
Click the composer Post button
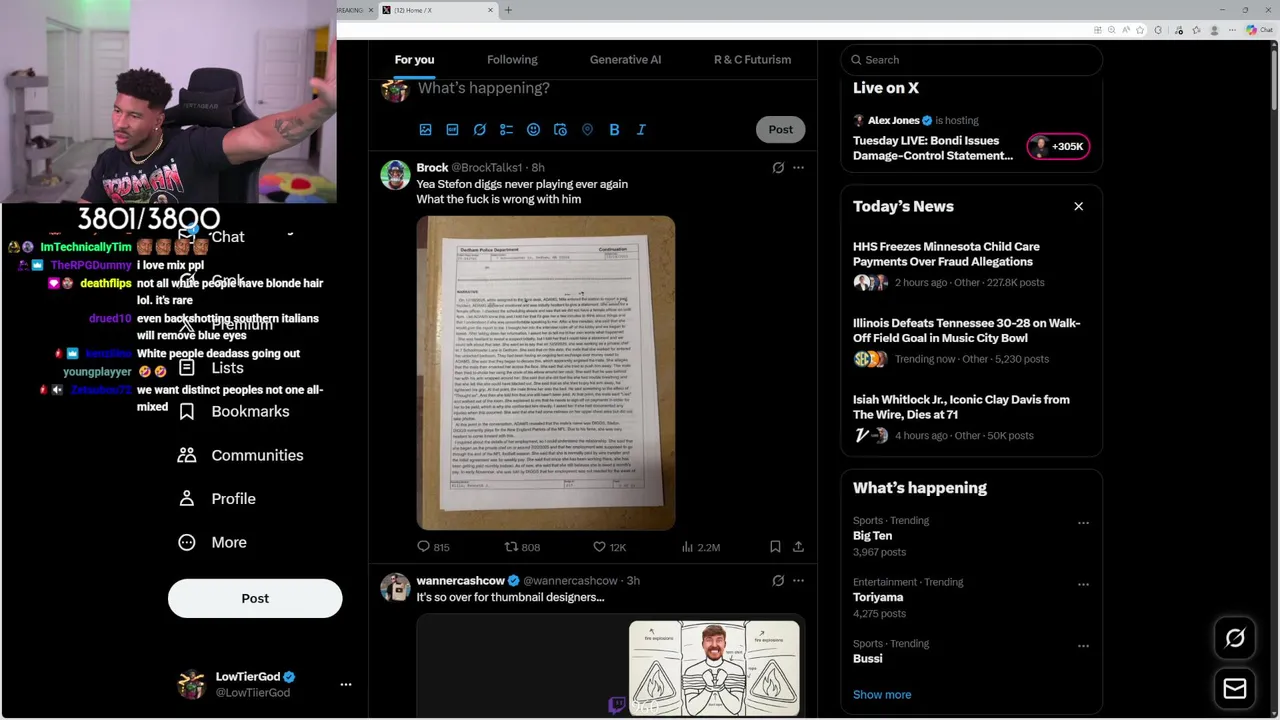point(780,129)
